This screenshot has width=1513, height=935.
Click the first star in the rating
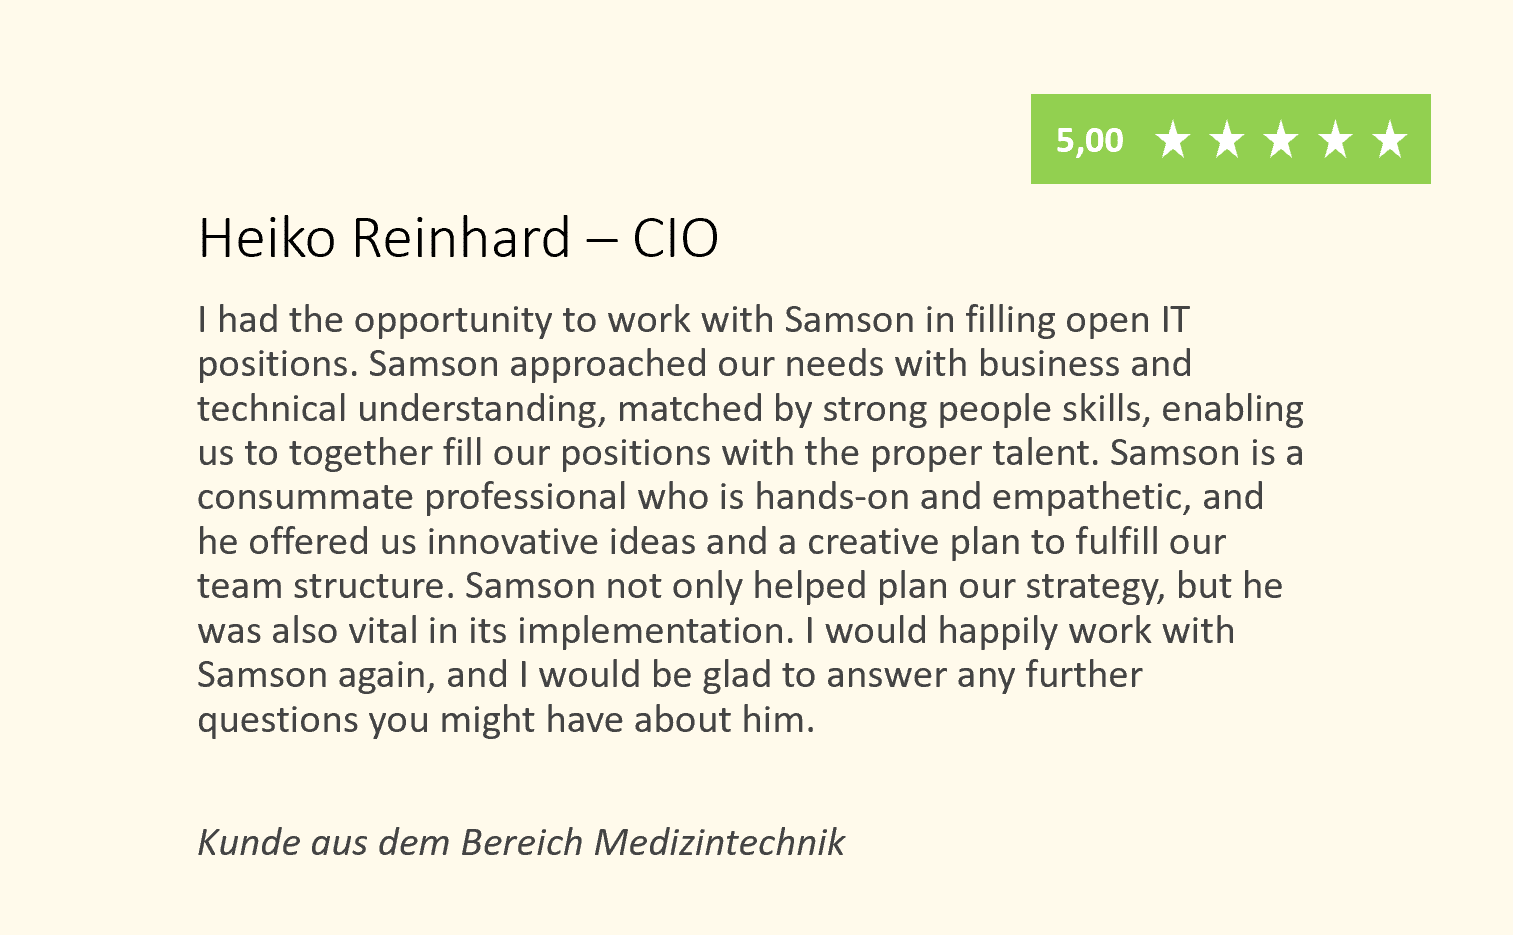coord(1172,140)
